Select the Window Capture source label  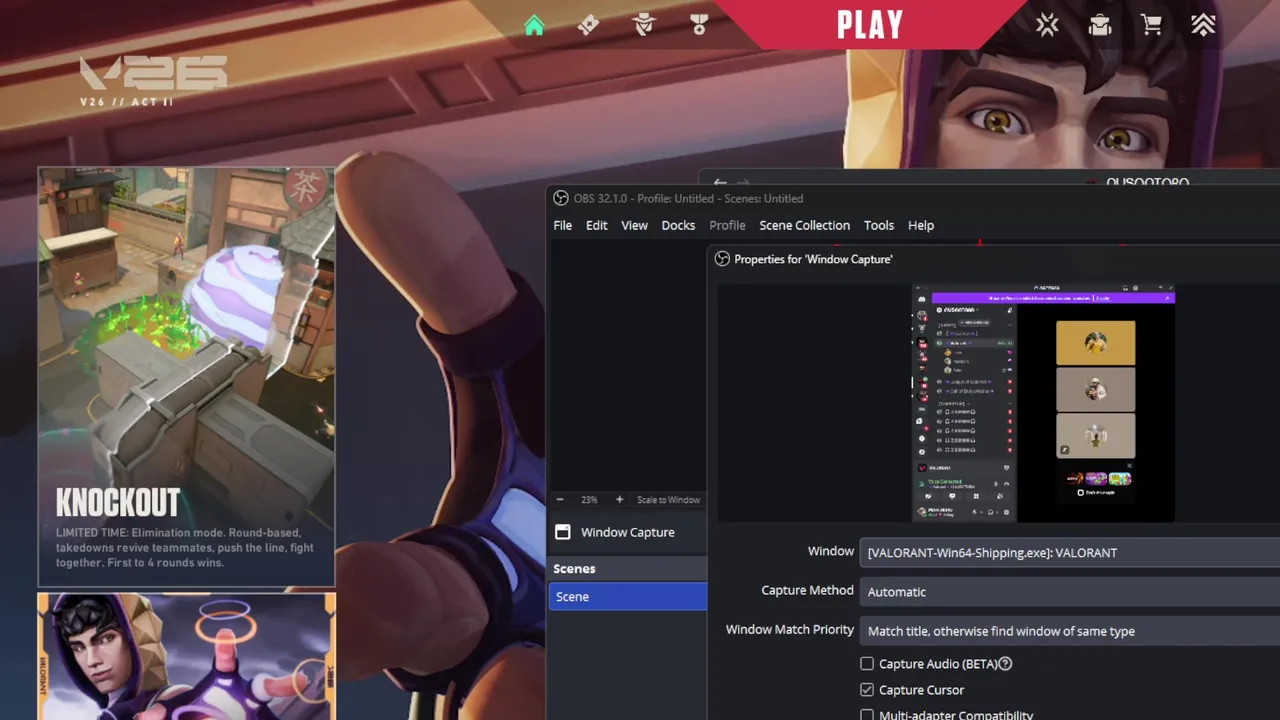628,532
